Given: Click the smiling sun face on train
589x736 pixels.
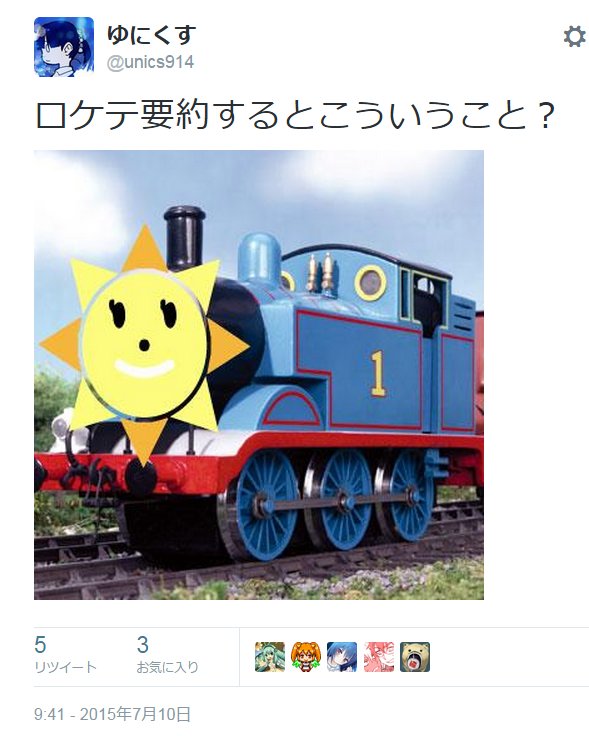Looking at the screenshot, I should 144,344.
